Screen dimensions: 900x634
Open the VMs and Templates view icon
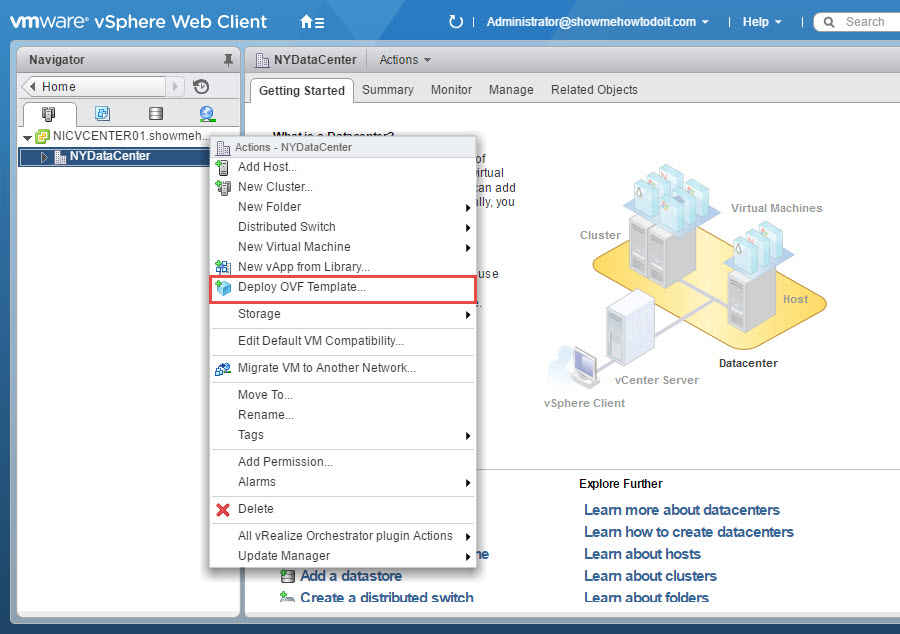pos(103,112)
